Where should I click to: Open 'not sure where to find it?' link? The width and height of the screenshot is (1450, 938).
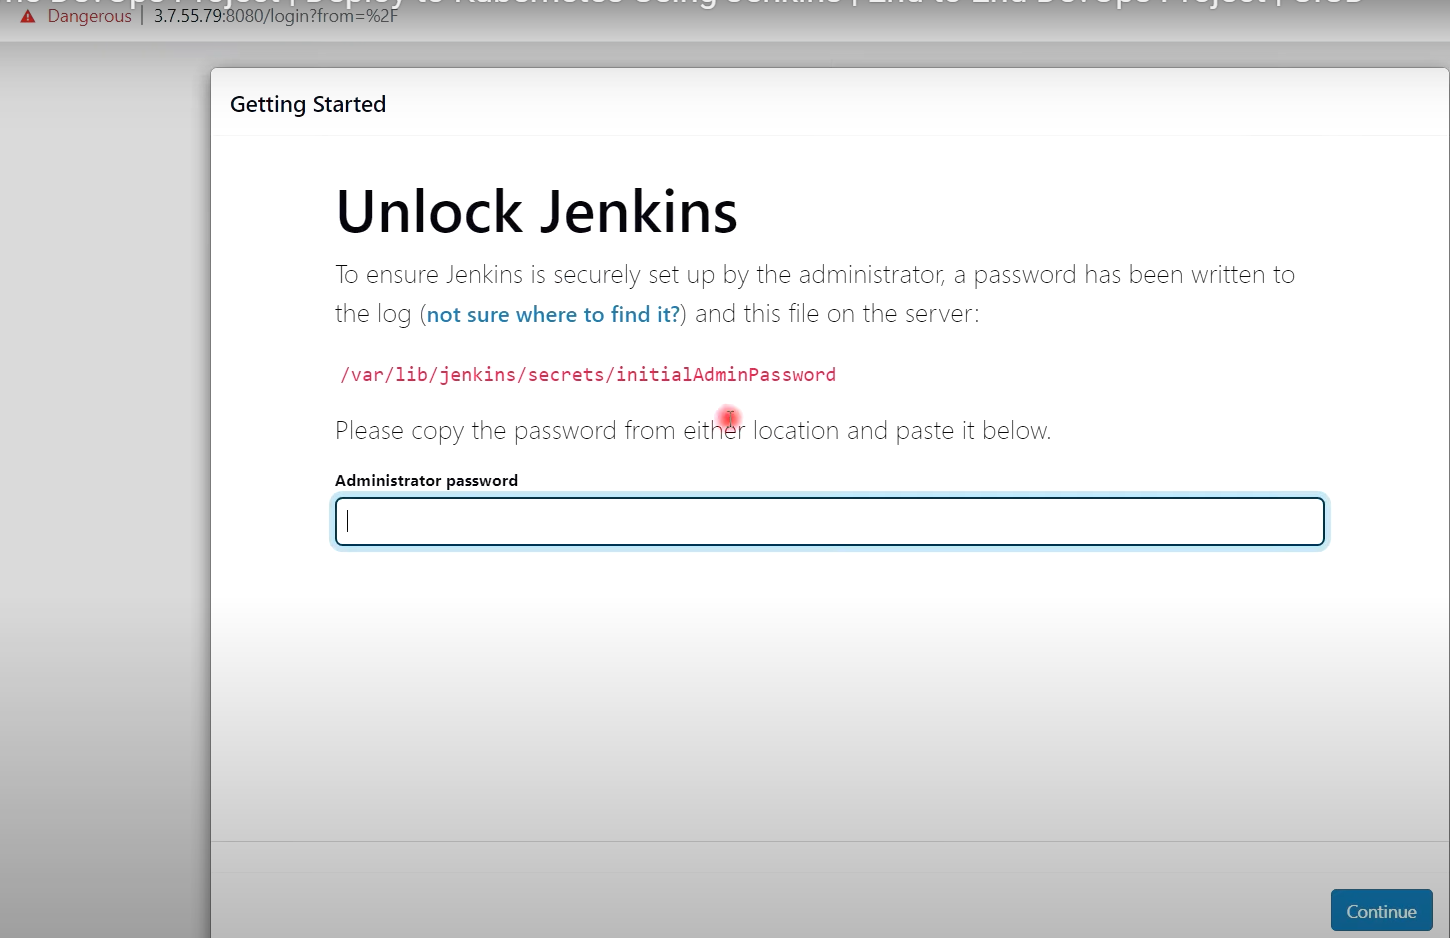[x=553, y=314]
